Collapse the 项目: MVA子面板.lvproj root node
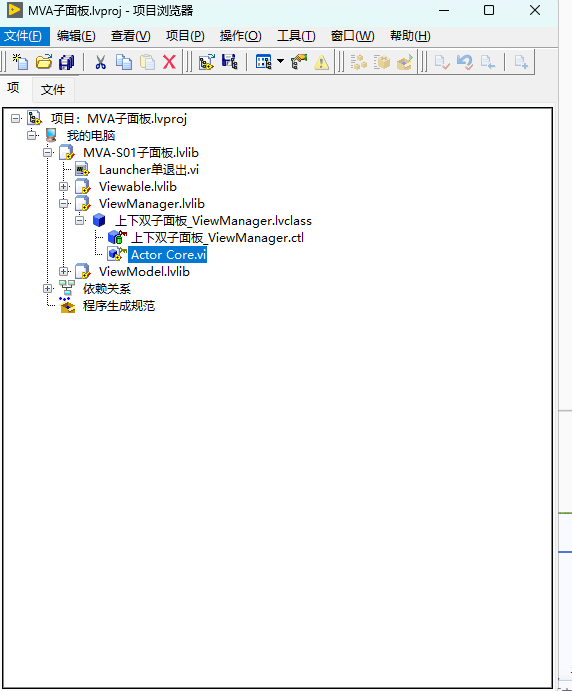The width and height of the screenshot is (572, 691). (x=15, y=119)
